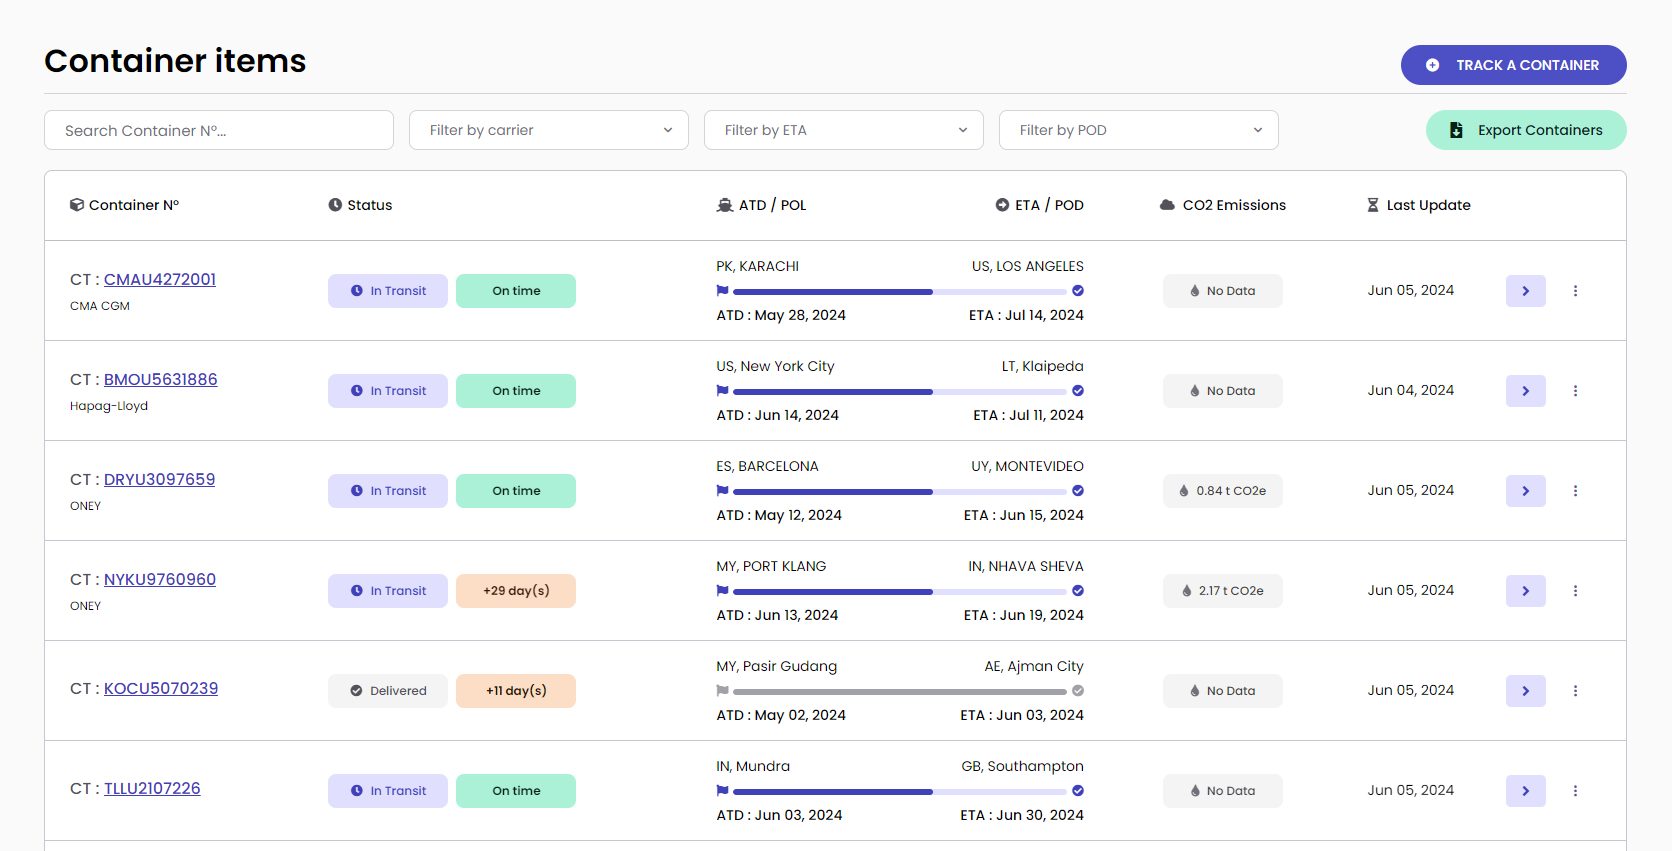The width and height of the screenshot is (1672, 851).
Task: Open kebab menu for DRYU3097659 row
Action: tap(1575, 491)
